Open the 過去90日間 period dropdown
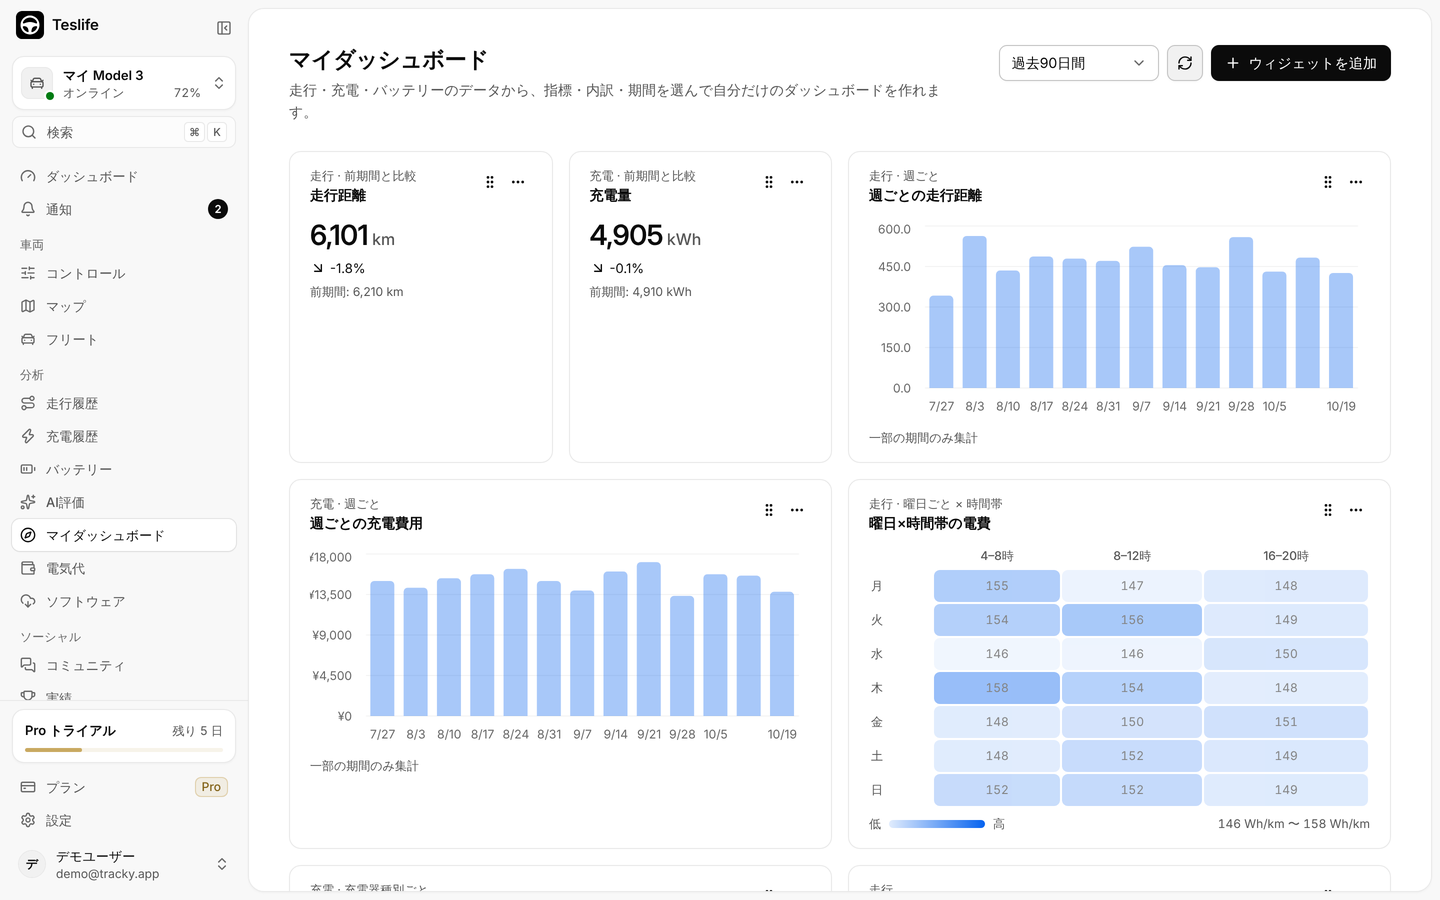Viewport: 1440px width, 900px height. [1078, 63]
